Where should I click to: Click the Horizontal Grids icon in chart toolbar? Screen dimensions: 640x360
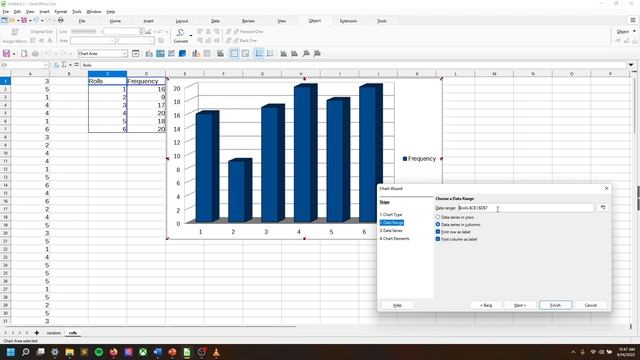(259, 53)
